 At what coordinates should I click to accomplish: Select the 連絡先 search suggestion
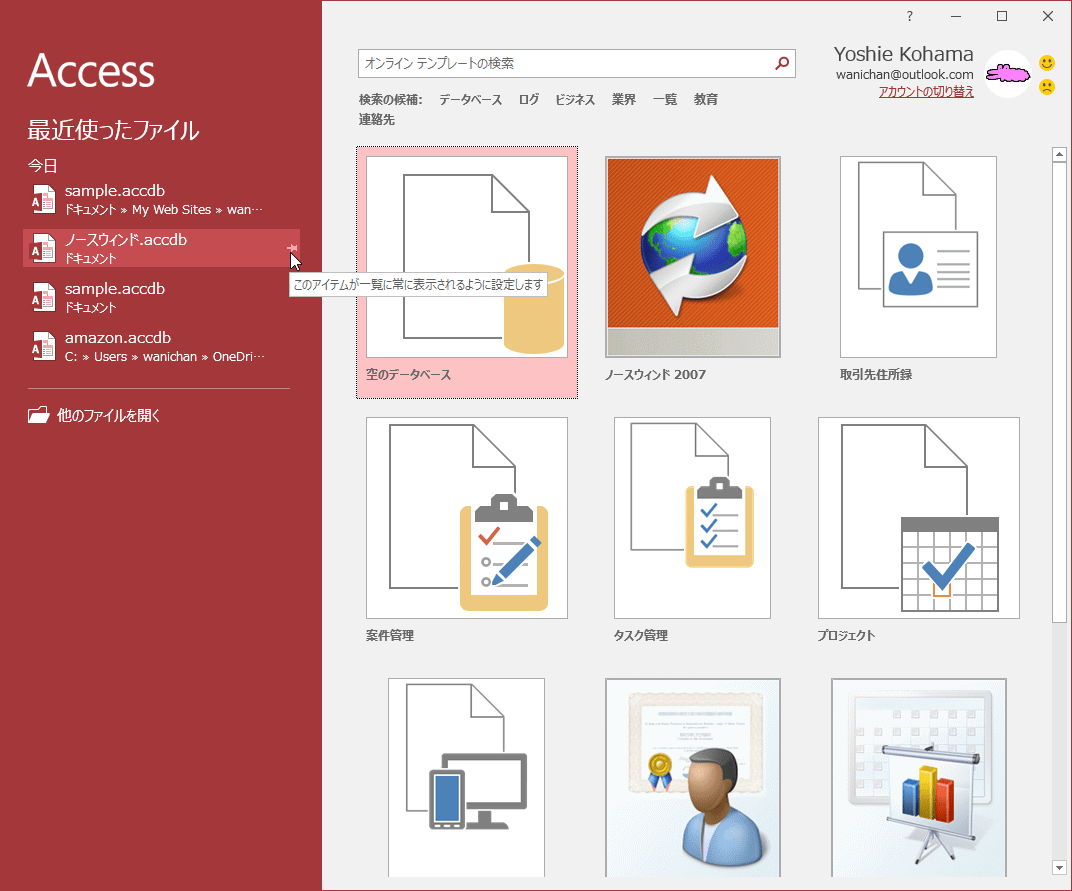click(377, 120)
